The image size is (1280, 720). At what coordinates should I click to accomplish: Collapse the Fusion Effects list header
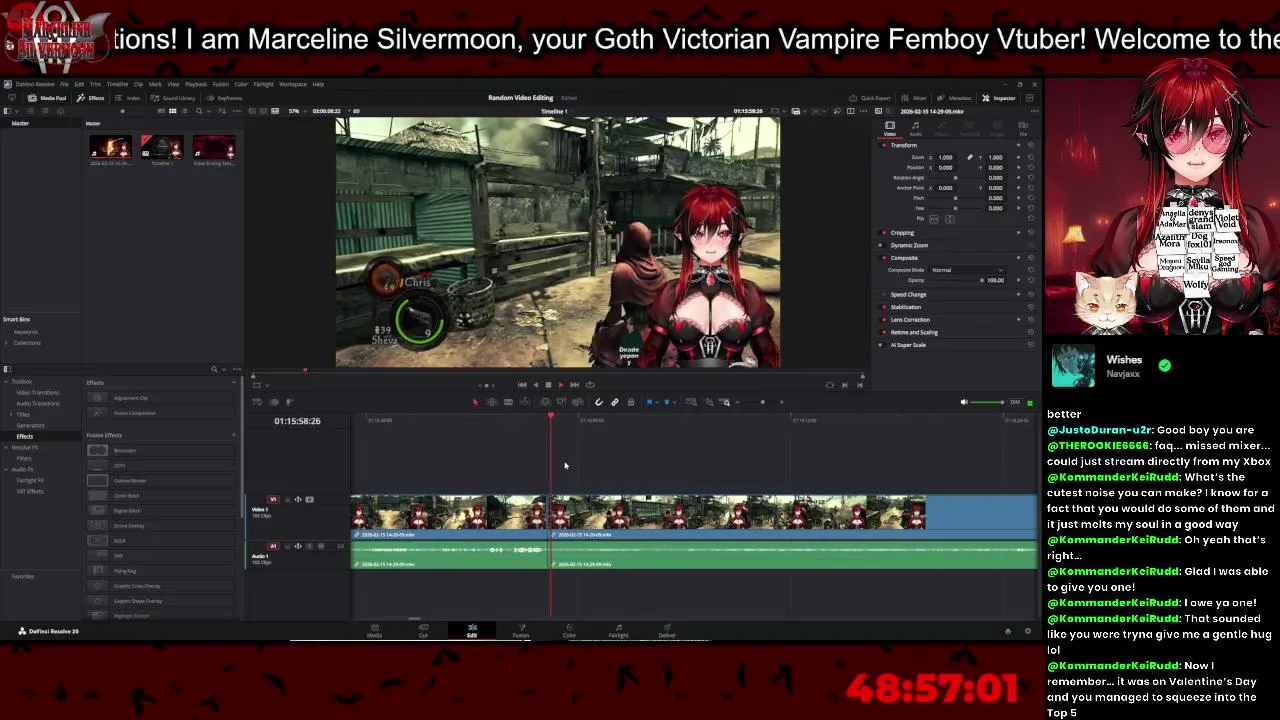(234, 435)
